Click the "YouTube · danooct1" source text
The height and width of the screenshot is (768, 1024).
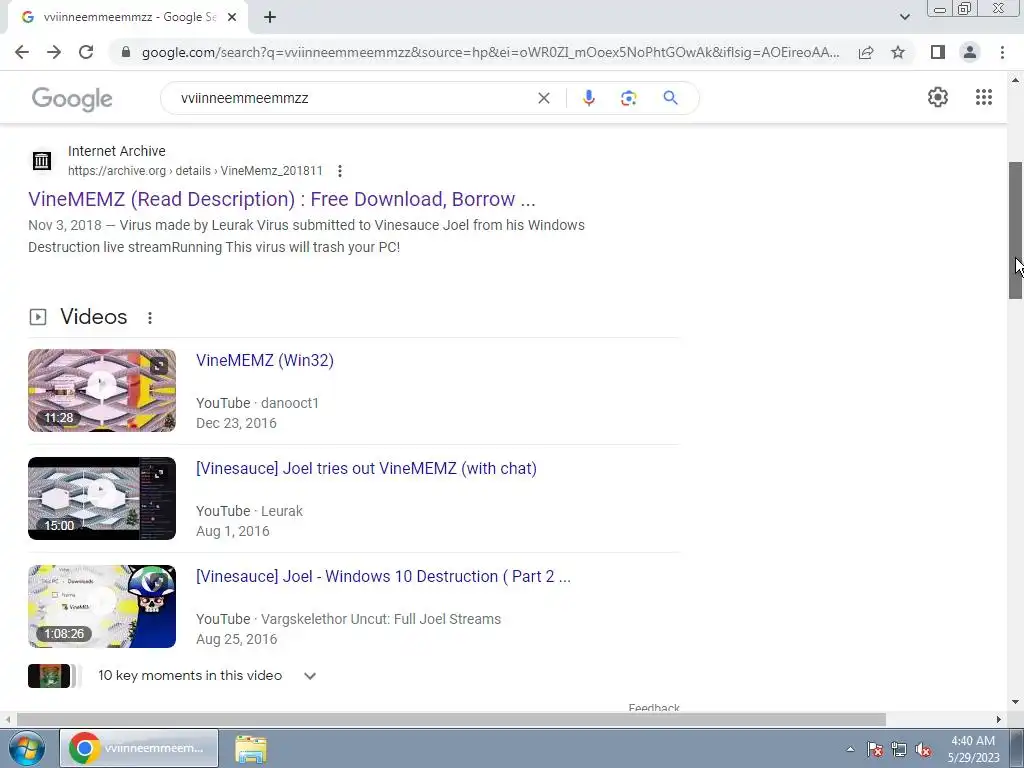pyautogui.click(x=257, y=403)
